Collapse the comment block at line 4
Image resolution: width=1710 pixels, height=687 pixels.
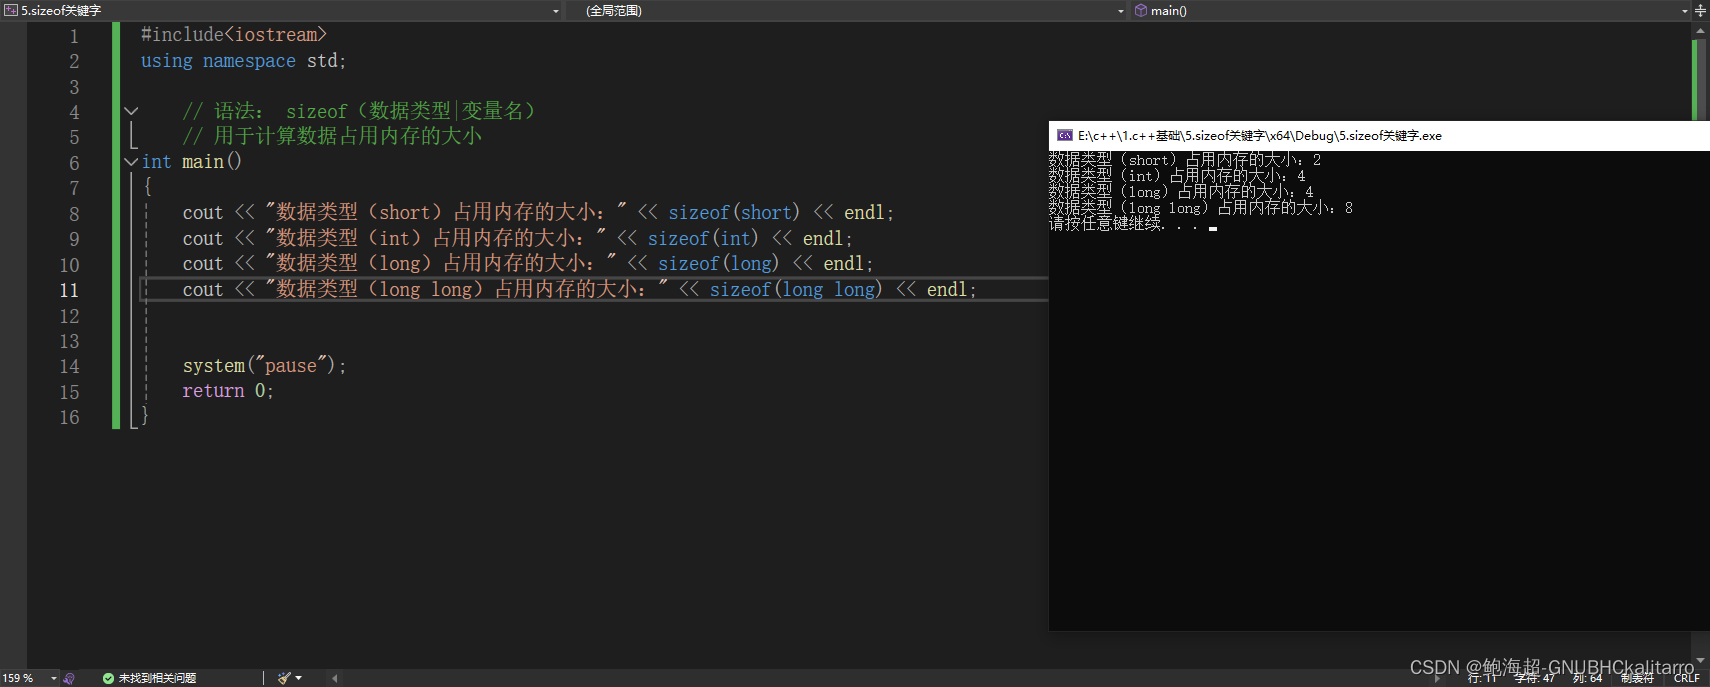point(131,111)
